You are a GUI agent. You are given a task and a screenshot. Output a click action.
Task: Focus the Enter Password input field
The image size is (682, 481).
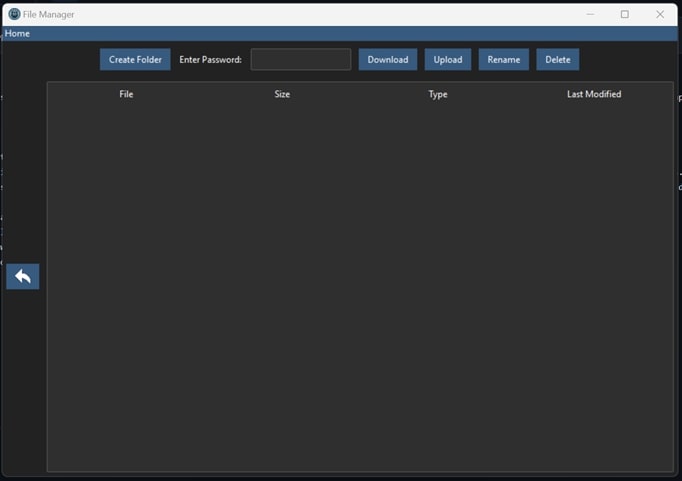coord(300,60)
